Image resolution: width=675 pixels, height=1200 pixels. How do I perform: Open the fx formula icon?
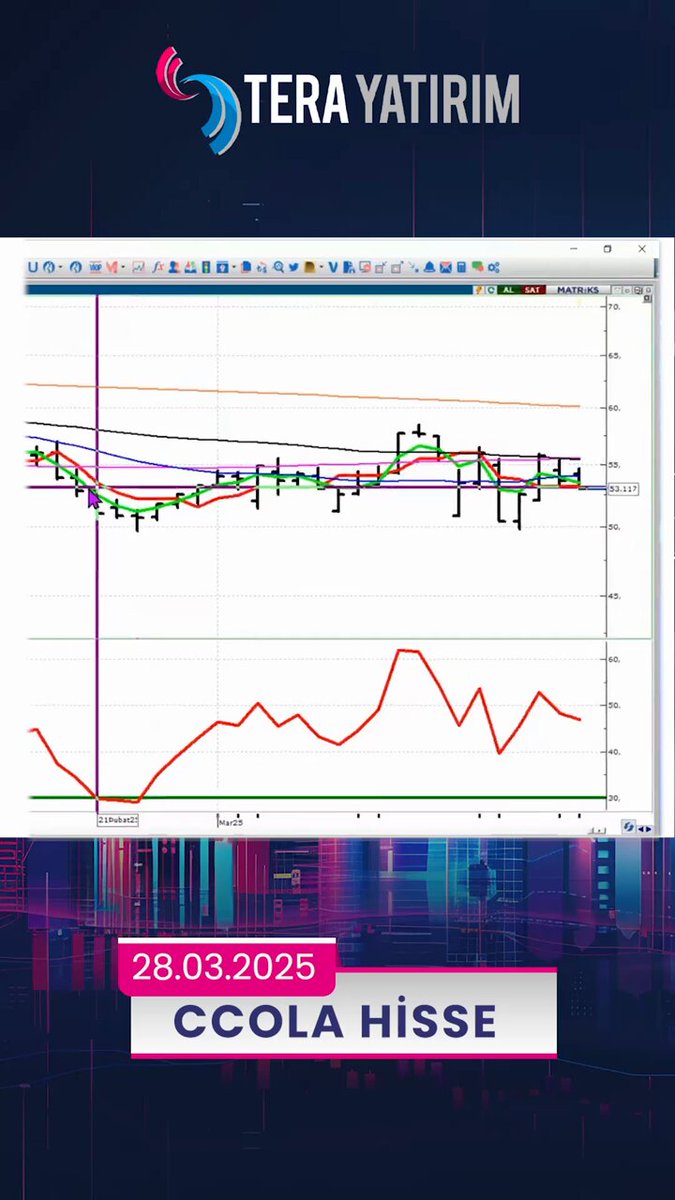pos(157,267)
